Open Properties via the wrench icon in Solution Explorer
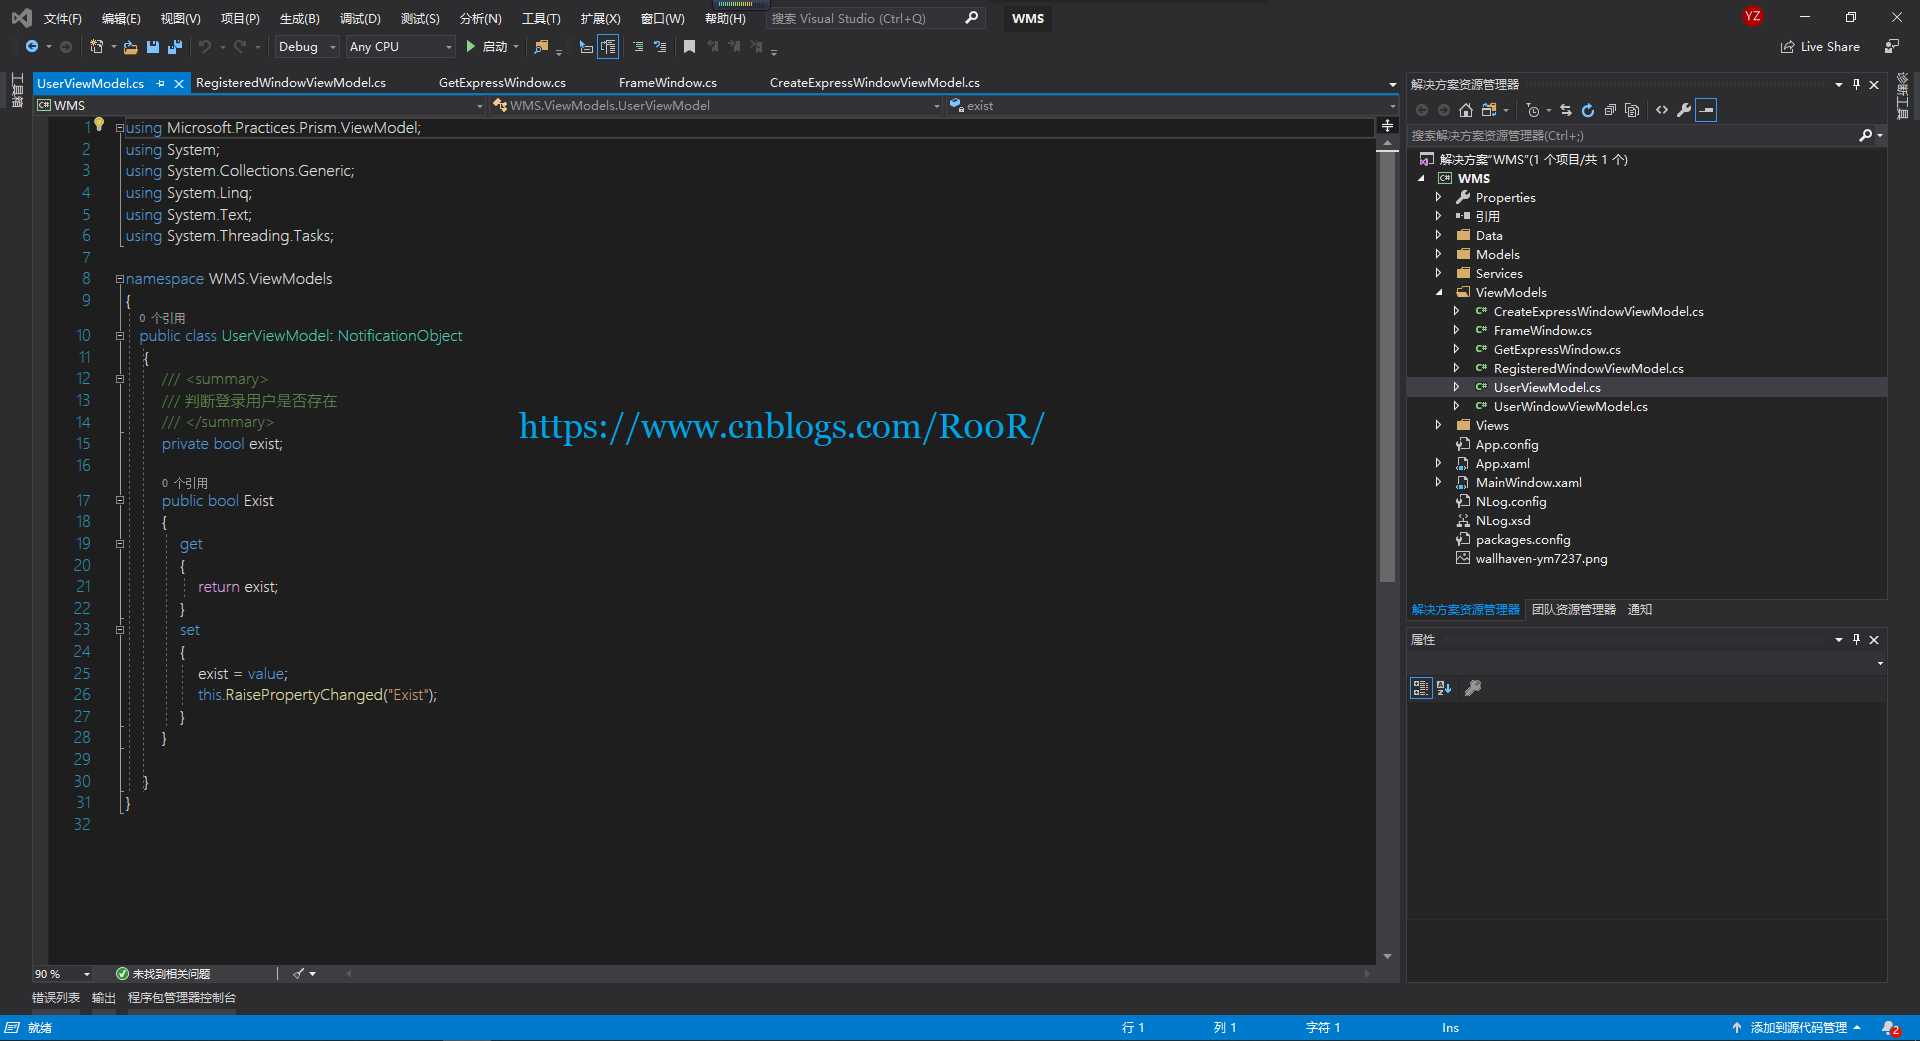The image size is (1920, 1041). tap(1684, 110)
